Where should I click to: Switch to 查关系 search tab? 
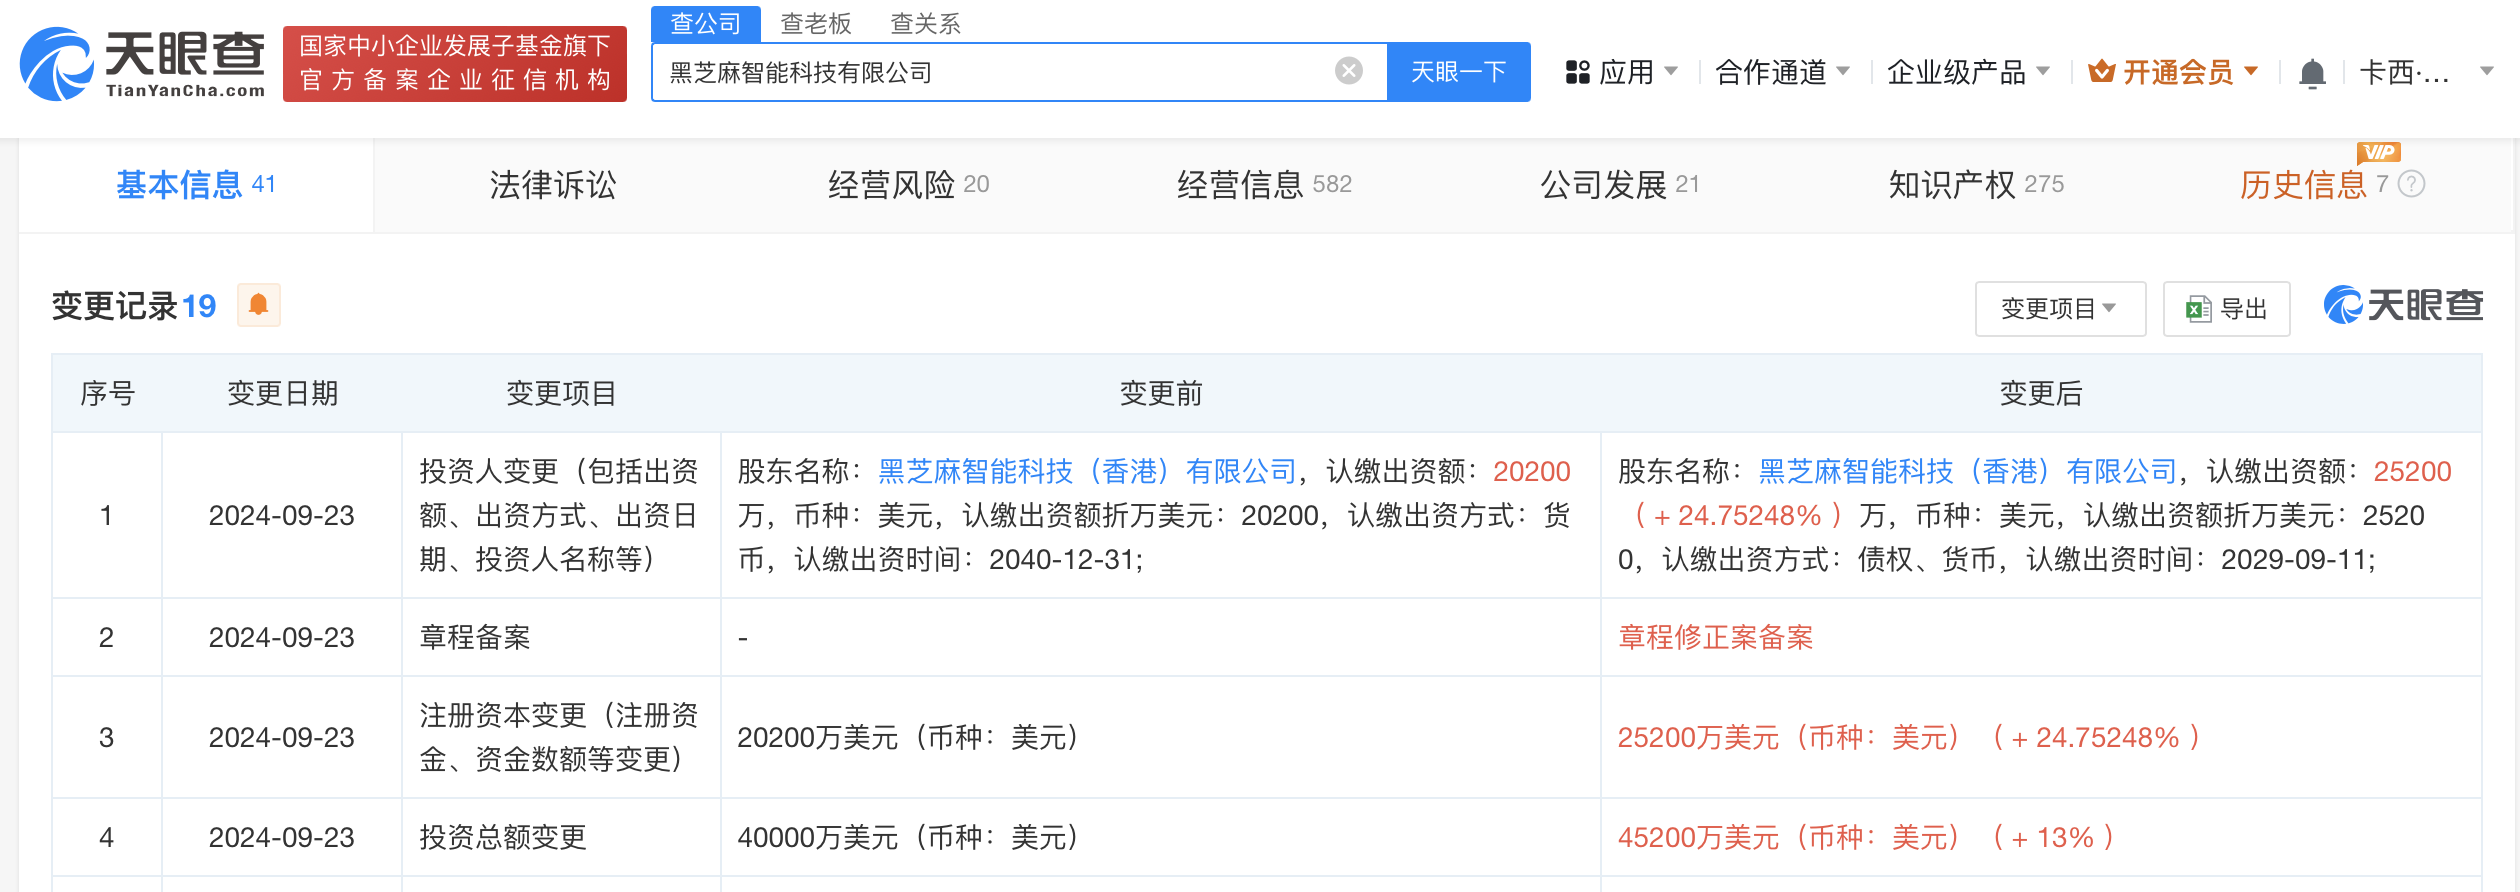click(926, 23)
